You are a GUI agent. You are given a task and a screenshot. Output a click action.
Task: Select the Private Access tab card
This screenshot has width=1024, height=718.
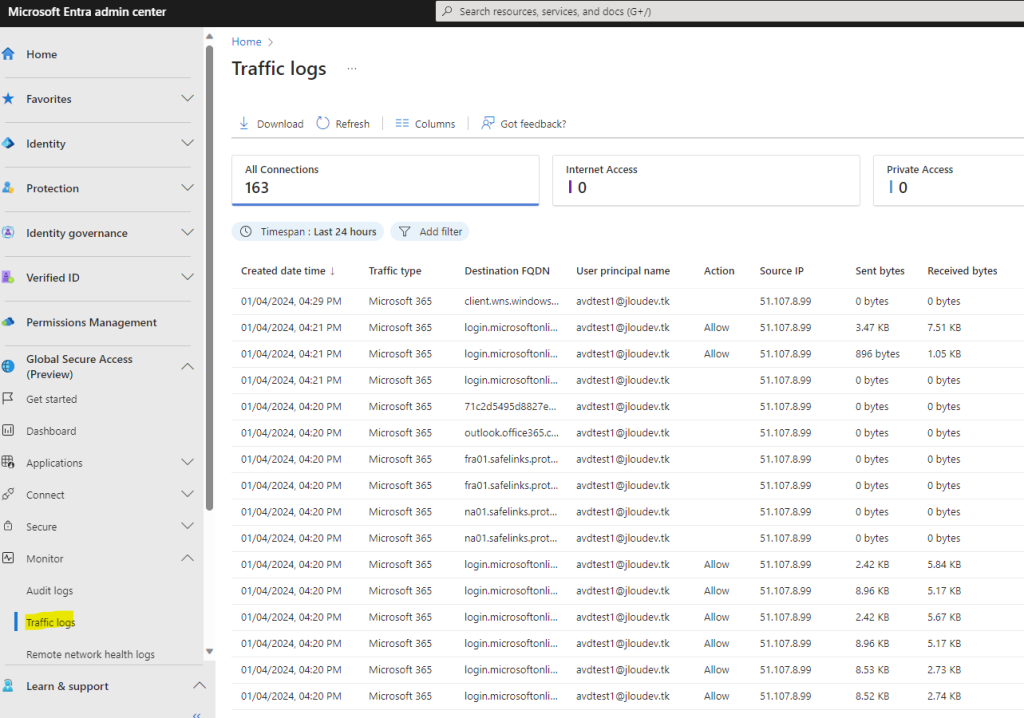point(948,180)
